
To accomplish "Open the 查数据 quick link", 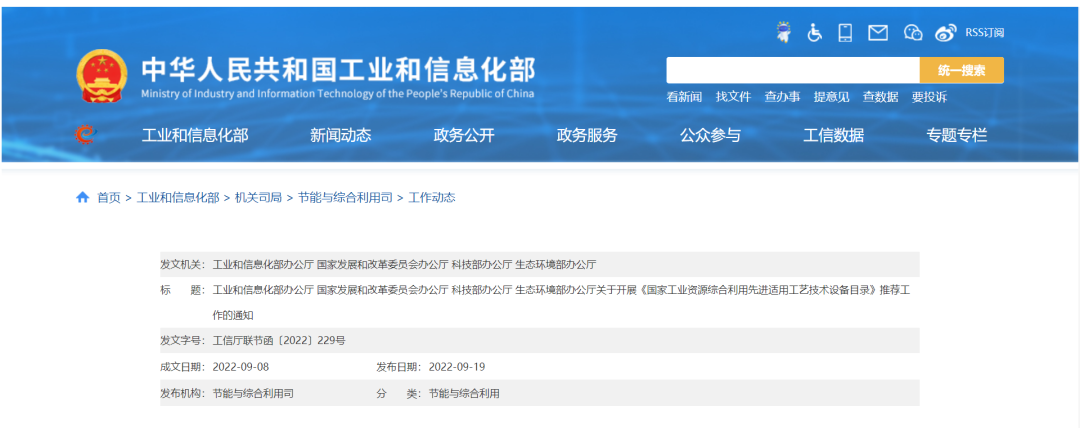I will [x=881, y=97].
